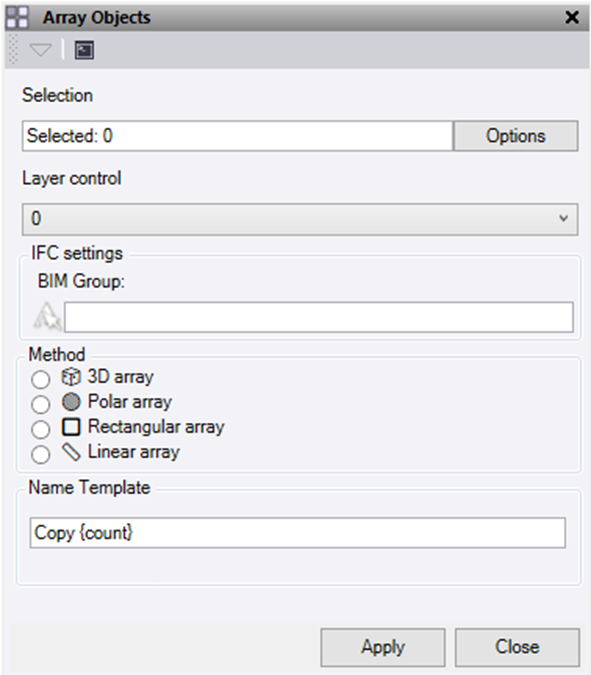
Task: Apply the array settings
Action: tap(383, 647)
